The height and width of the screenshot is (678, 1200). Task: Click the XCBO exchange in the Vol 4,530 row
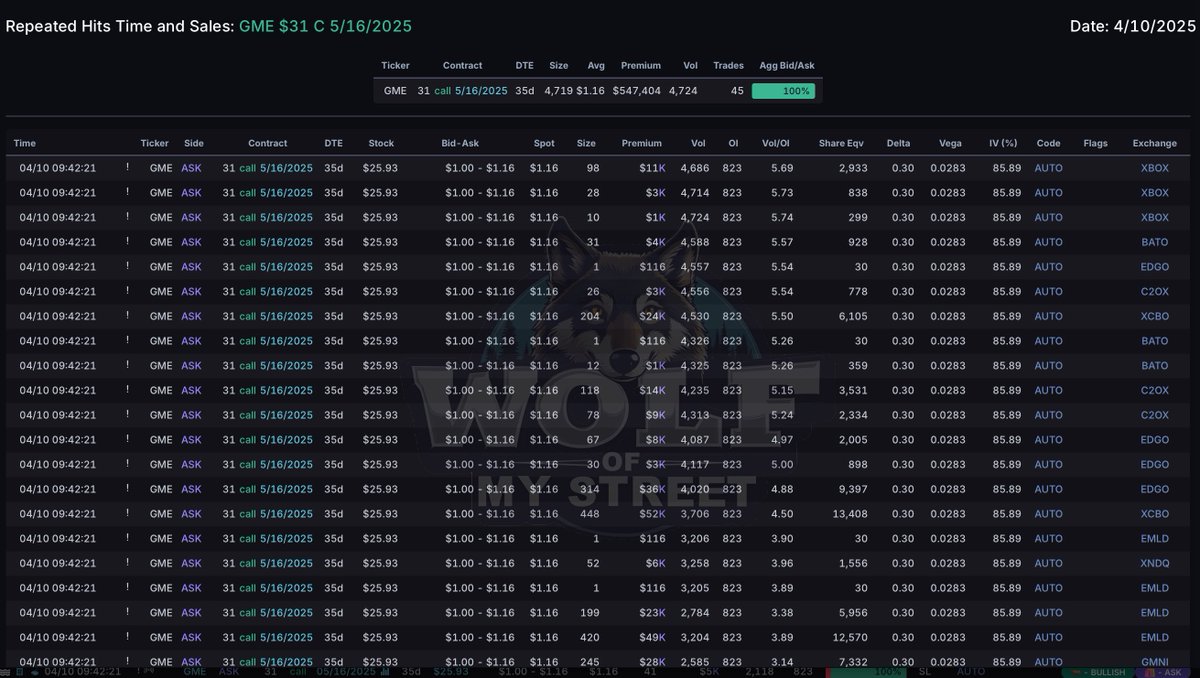pyautogui.click(x=1155, y=316)
